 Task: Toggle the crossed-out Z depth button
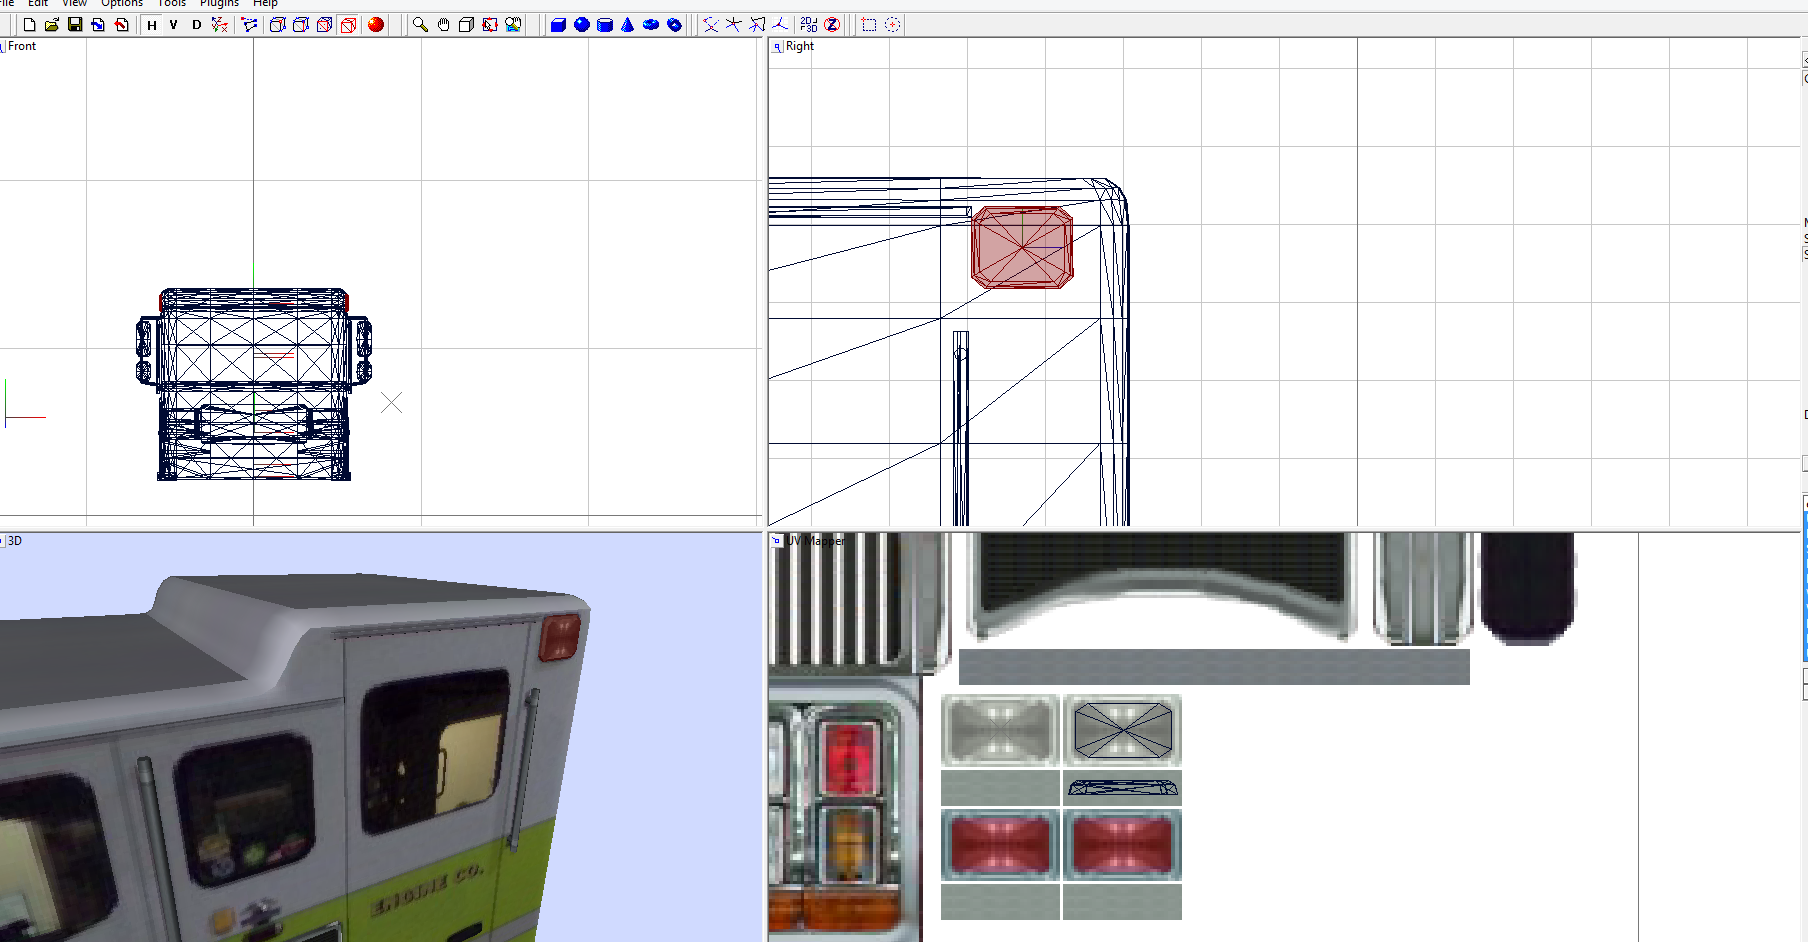[831, 25]
